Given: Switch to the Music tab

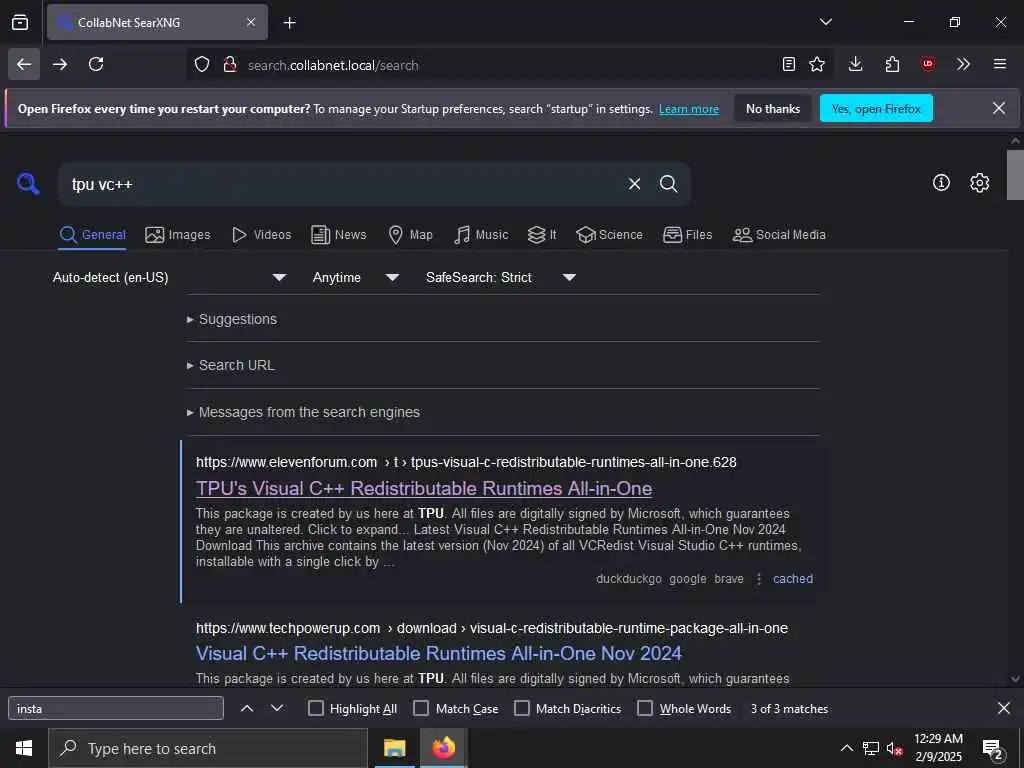Looking at the screenshot, I should [x=481, y=235].
